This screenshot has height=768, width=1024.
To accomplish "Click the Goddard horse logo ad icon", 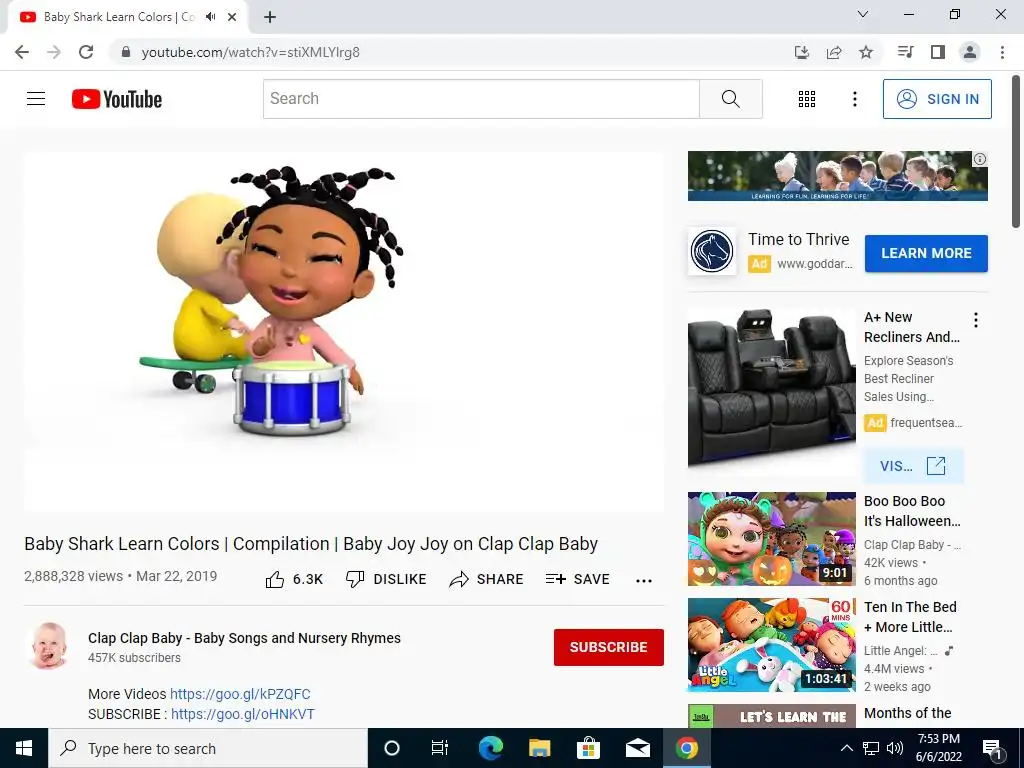I will point(712,251).
